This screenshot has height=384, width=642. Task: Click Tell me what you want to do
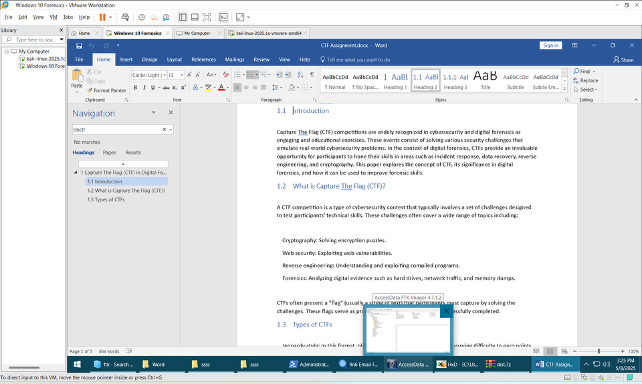point(355,60)
